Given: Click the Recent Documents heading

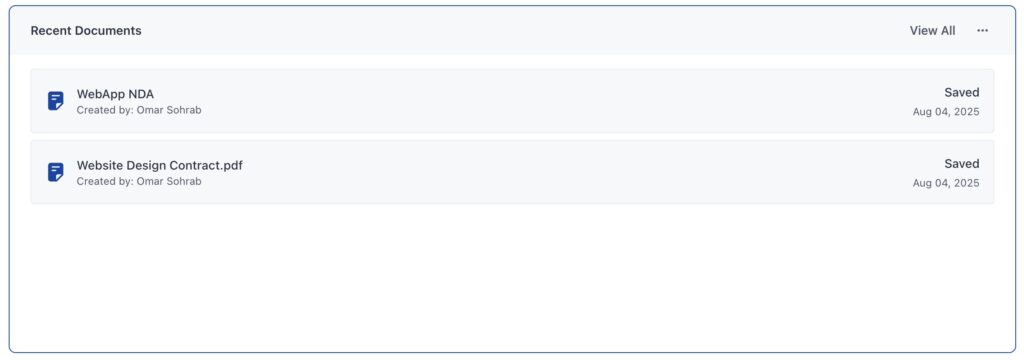Looking at the screenshot, I should click(x=86, y=31).
